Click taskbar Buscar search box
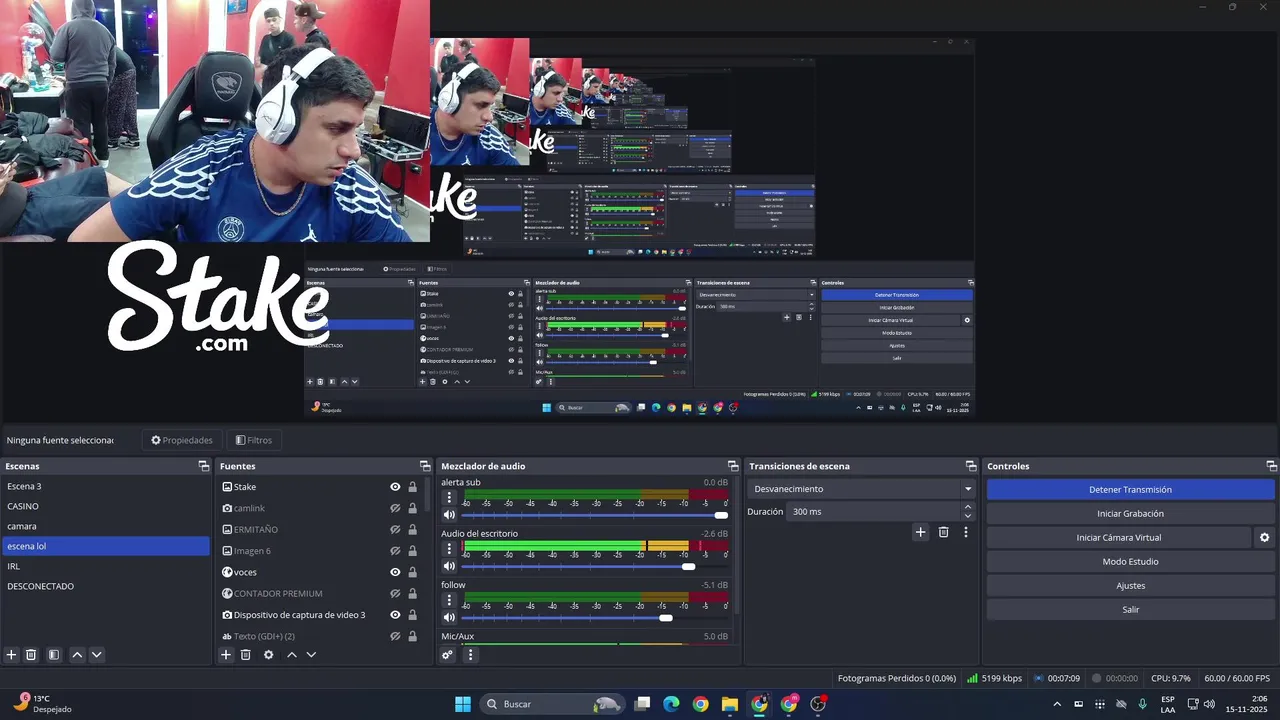This screenshot has height=720, width=1280. pyautogui.click(x=551, y=704)
